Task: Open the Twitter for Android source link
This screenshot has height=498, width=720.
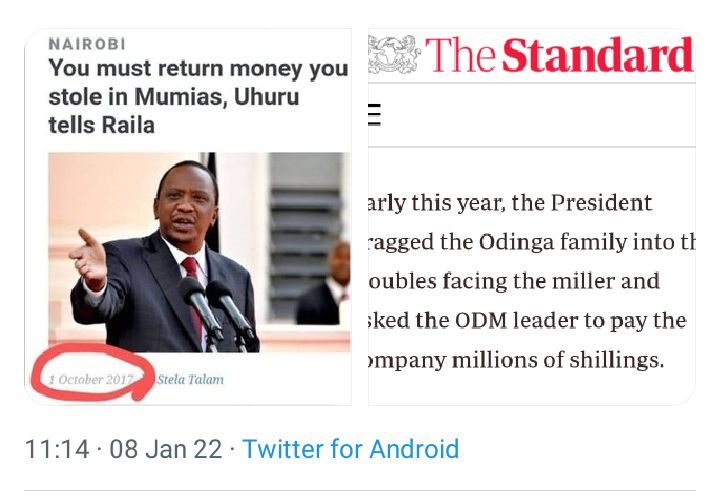Action: [350, 449]
